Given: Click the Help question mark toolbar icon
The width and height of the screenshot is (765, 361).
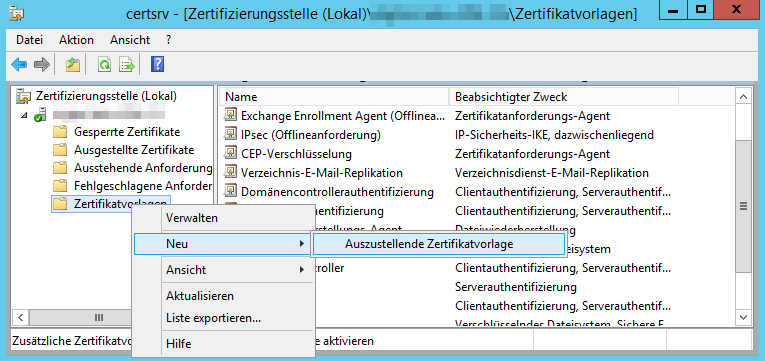Looking at the screenshot, I should 157,64.
